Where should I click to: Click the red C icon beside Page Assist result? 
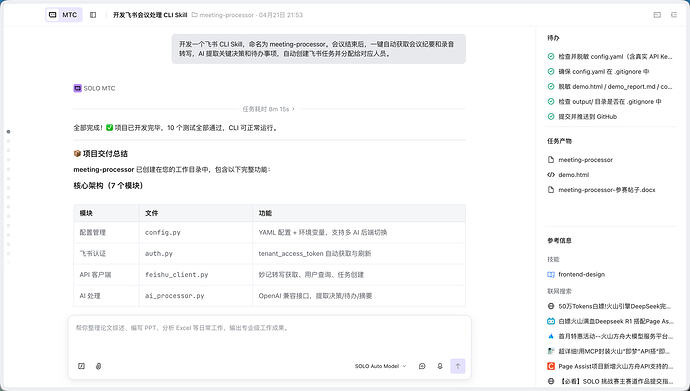[x=551, y=366]
